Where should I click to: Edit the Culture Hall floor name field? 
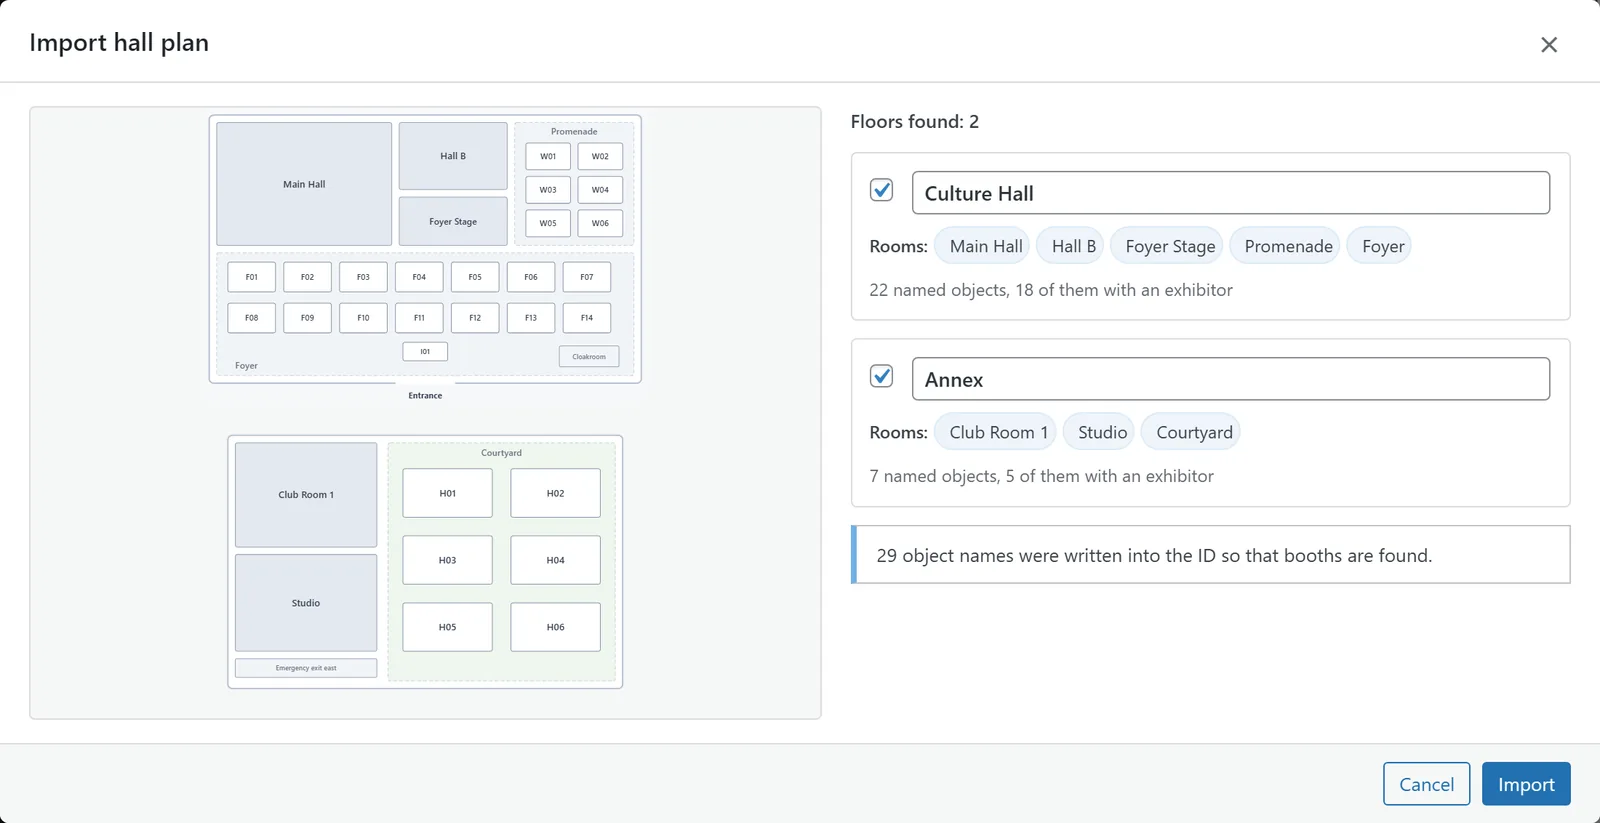(1231, 193)
